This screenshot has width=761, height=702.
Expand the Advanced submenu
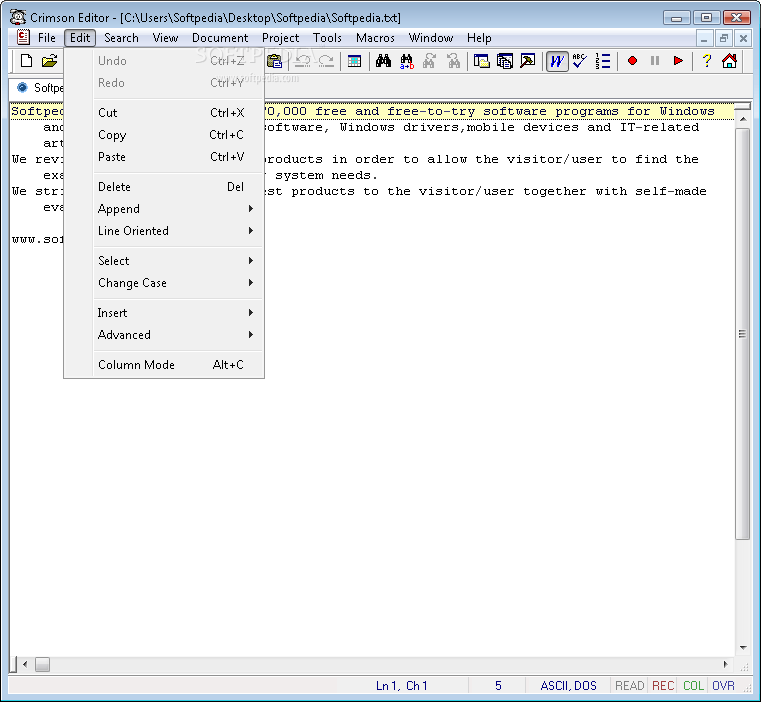coord(179,334)
